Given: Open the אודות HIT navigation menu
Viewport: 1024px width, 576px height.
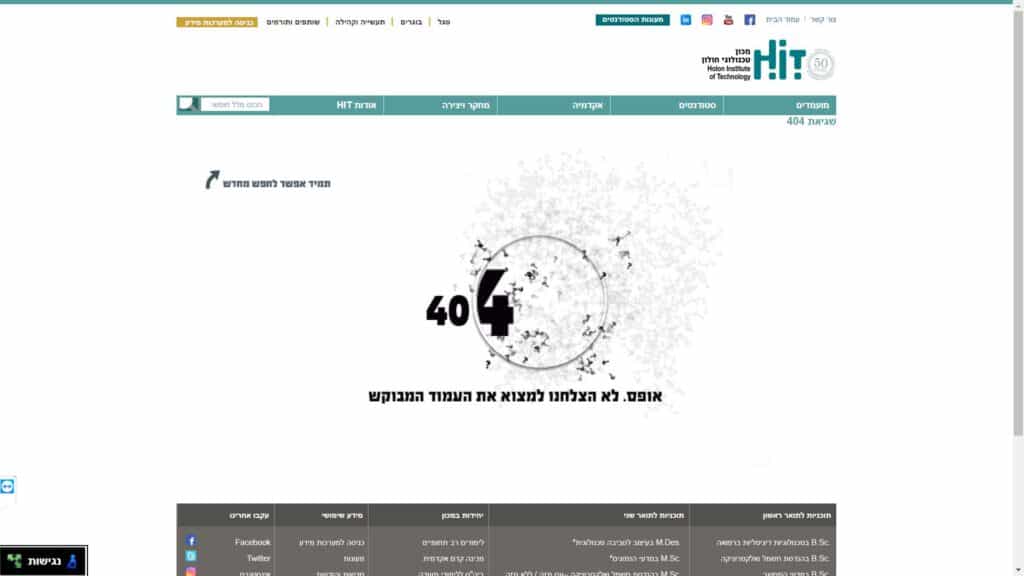Looking at the screenshot, I should point(356,105).
